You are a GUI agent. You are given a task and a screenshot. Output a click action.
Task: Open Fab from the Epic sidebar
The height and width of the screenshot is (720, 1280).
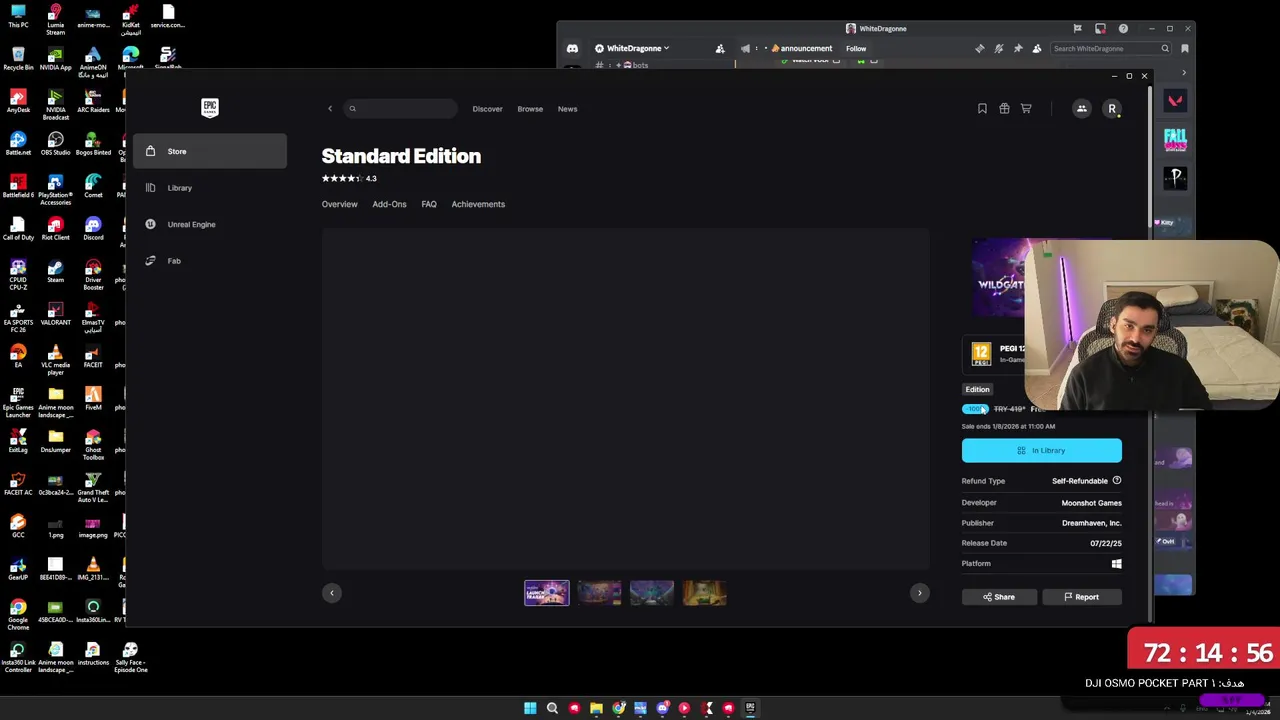click(x=210, y=261)
